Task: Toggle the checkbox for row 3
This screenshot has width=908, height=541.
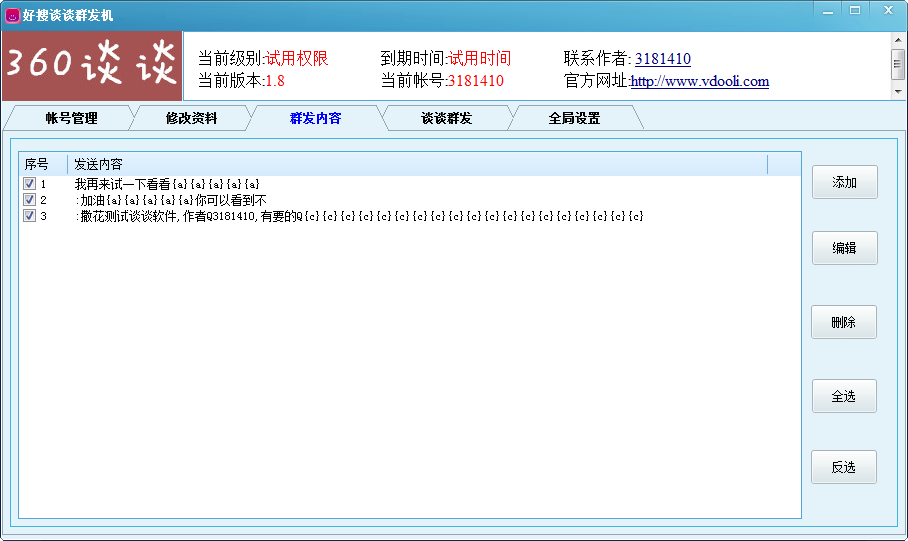Action: (30, 215)
